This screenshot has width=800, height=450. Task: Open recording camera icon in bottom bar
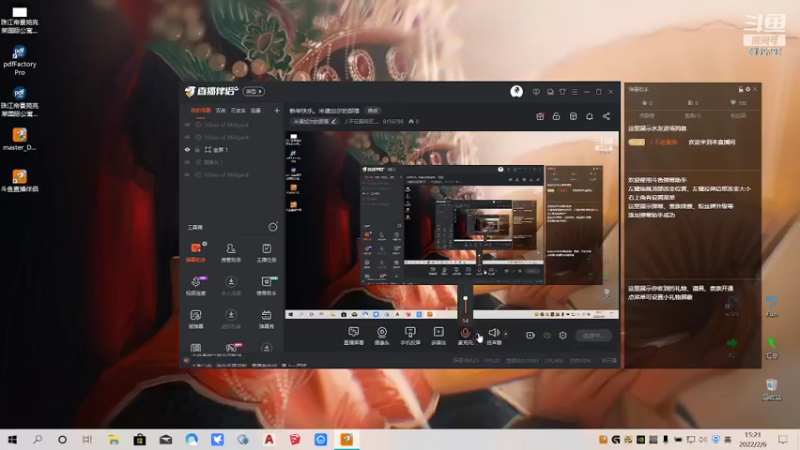click(530, 335)
